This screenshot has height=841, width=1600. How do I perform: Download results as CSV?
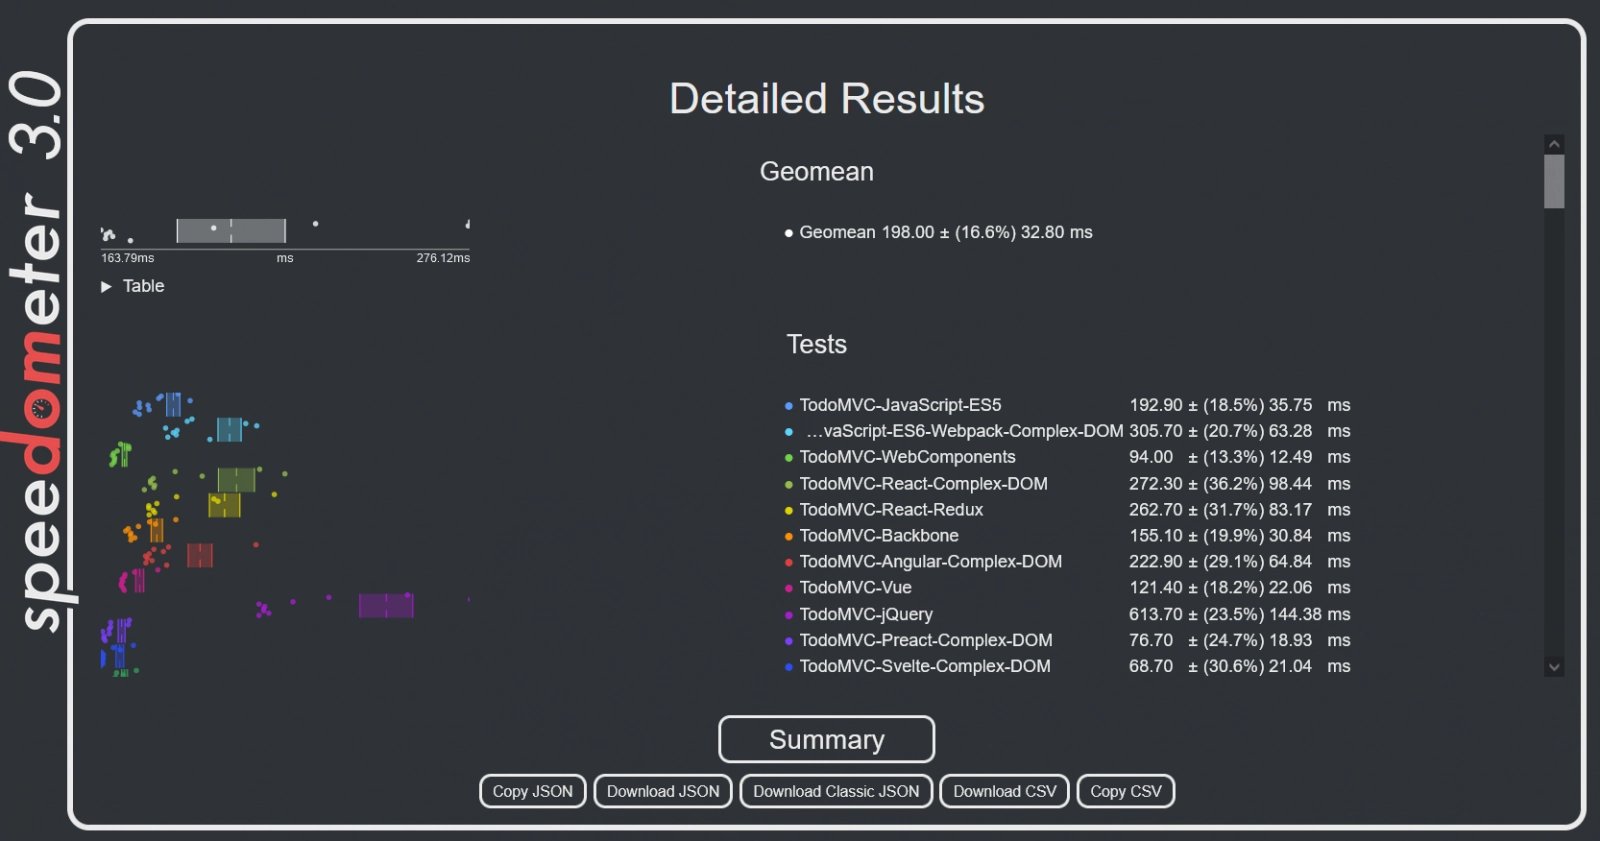pos(1004,791)
